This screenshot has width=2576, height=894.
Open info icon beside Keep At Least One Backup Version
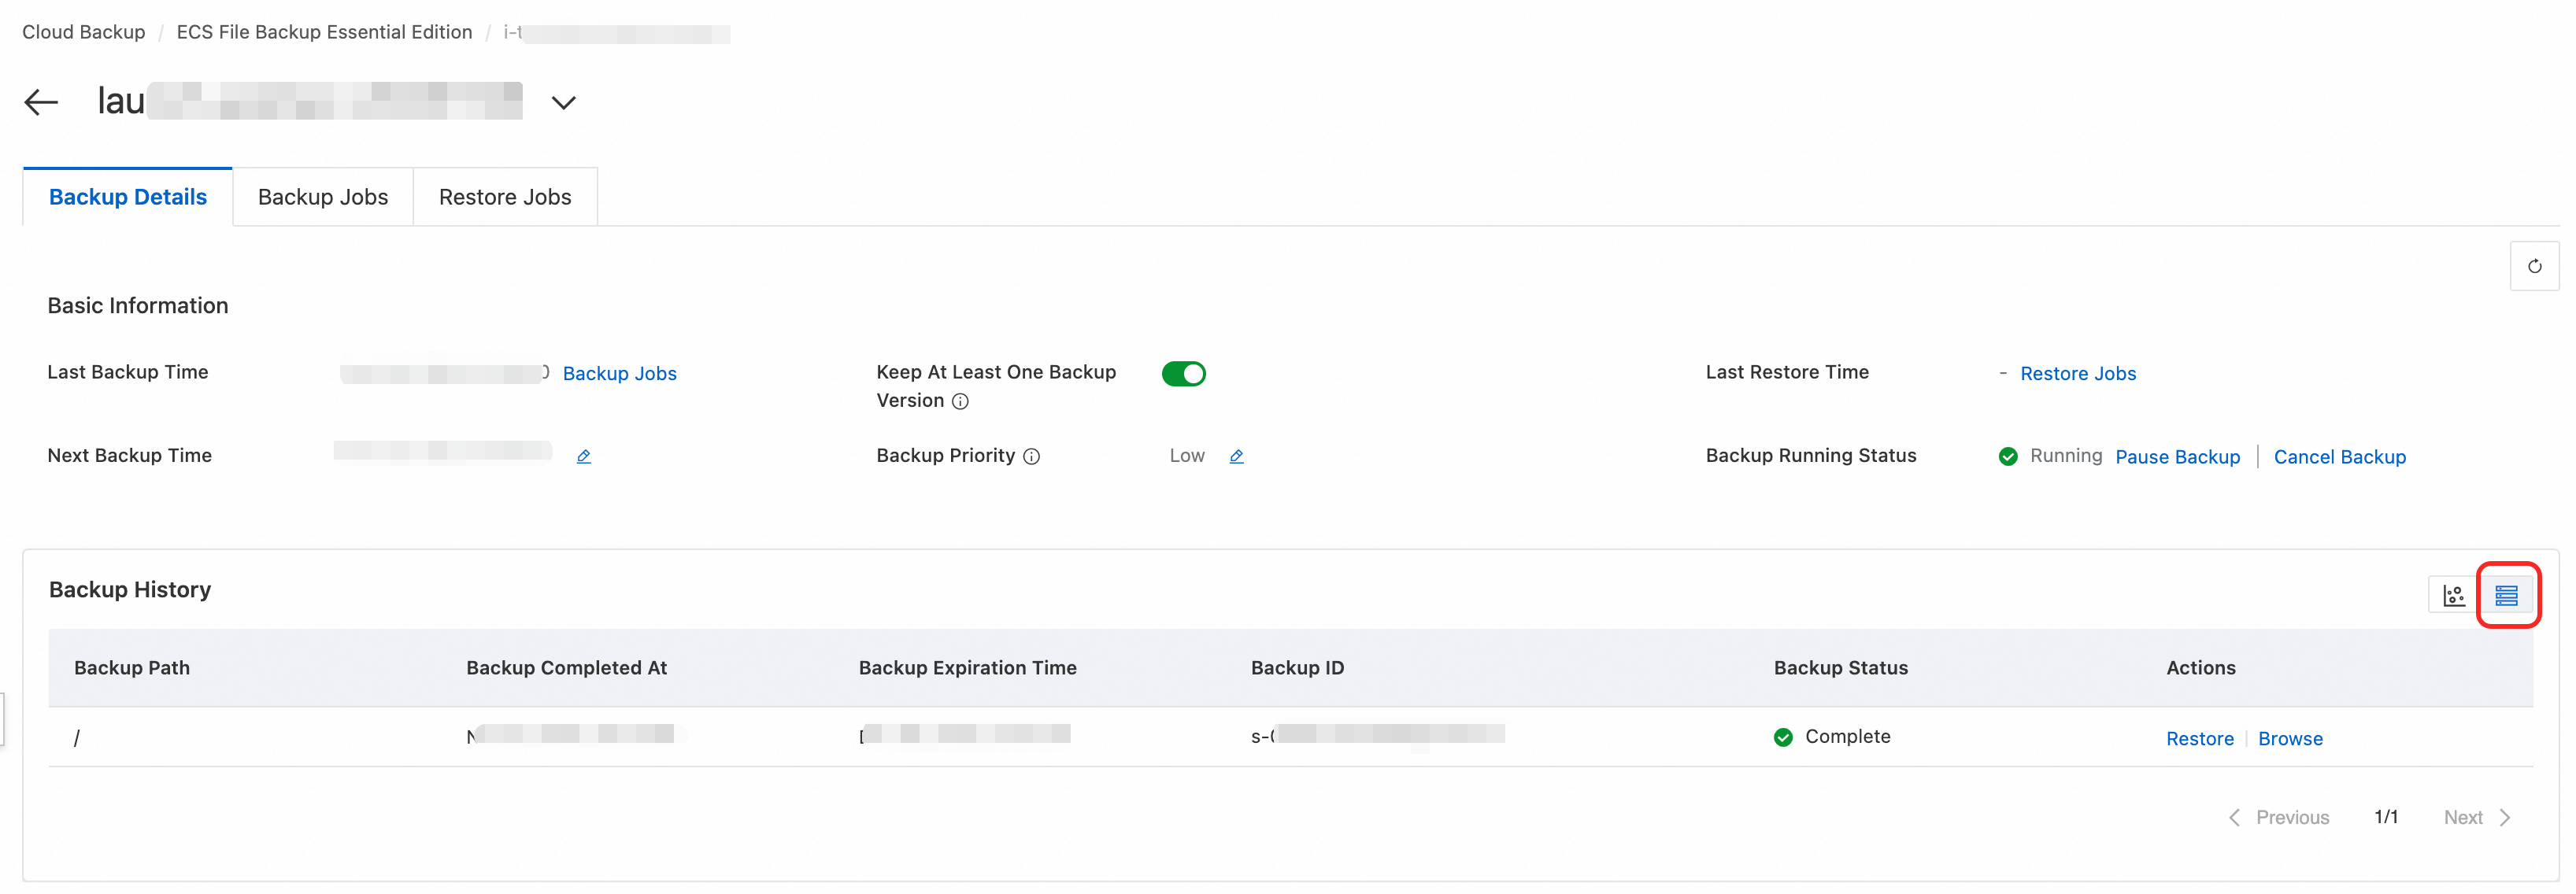click(960, 402)
